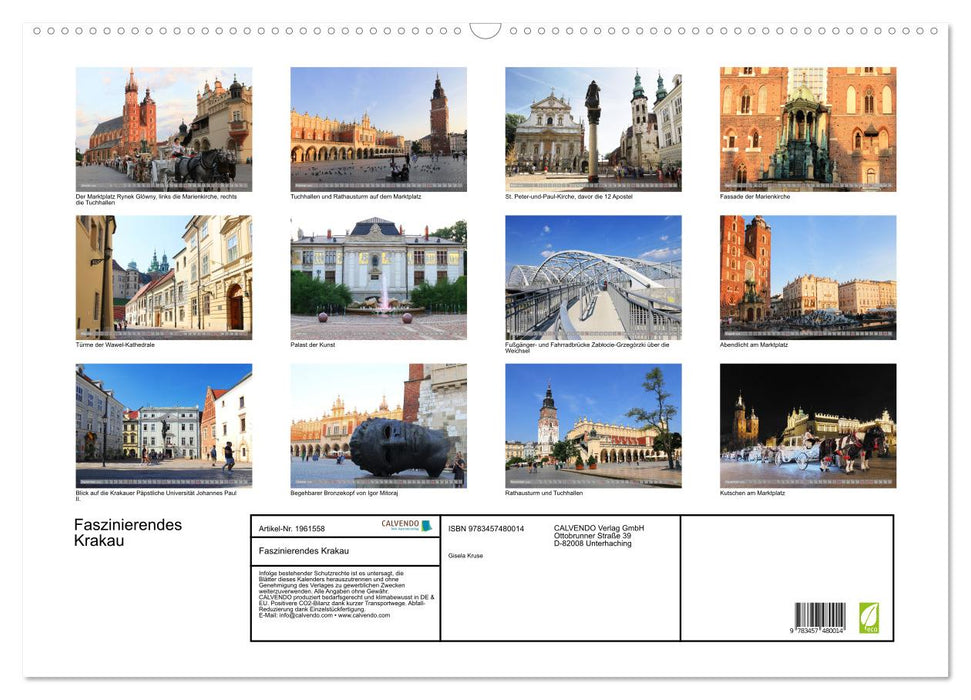The height and width of the screenshot is (700, 971).
Task: Click the CALVENDO Verlag GmbH address block
Action: 598,538
